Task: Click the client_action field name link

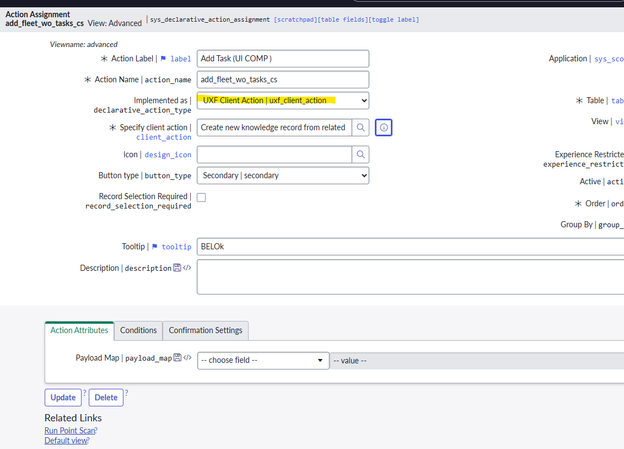Action: coord(164,137)
